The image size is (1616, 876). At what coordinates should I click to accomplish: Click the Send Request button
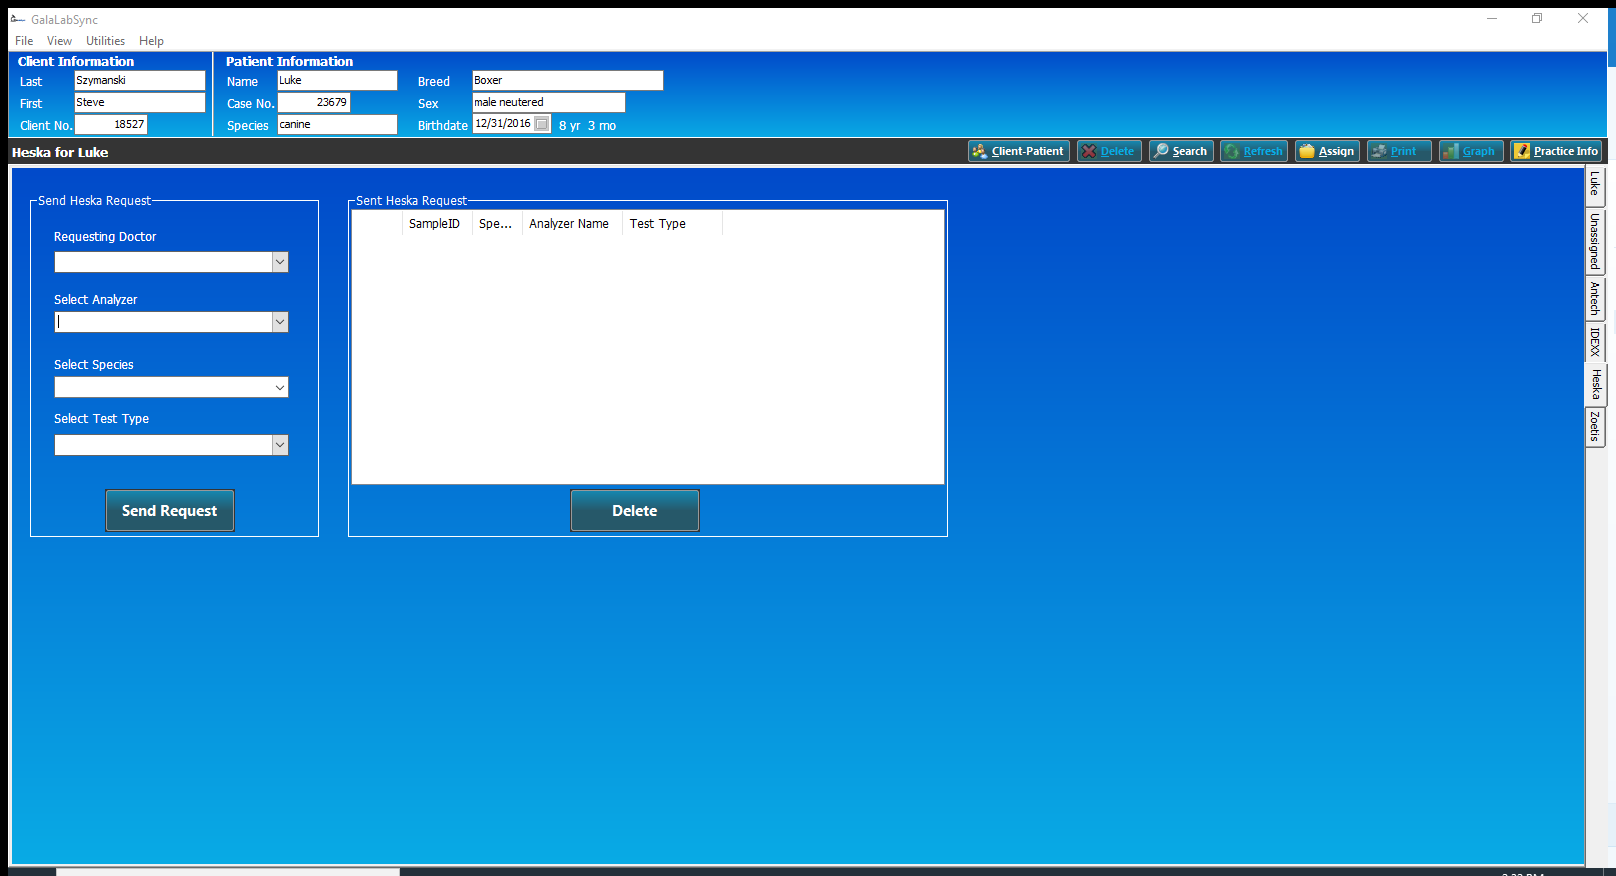point(170,510)
